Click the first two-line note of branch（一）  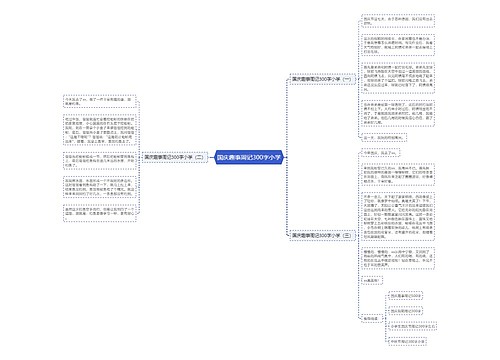398,21
